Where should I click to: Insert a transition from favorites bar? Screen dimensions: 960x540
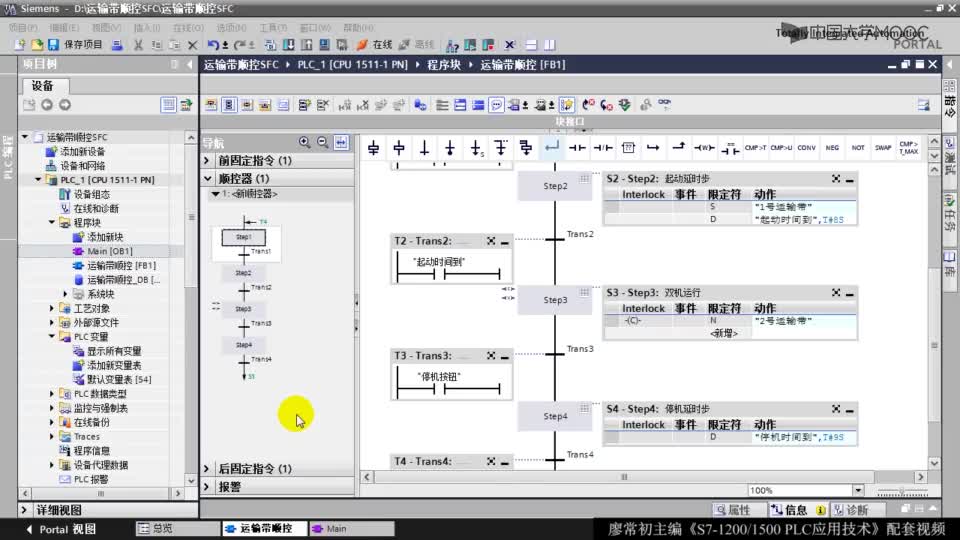coord(424,148)
